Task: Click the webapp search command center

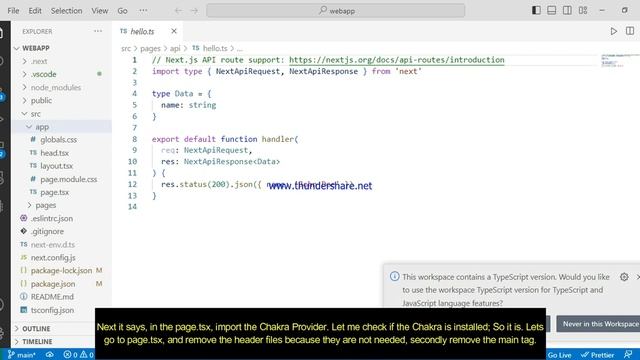Action: pos(336,11)
